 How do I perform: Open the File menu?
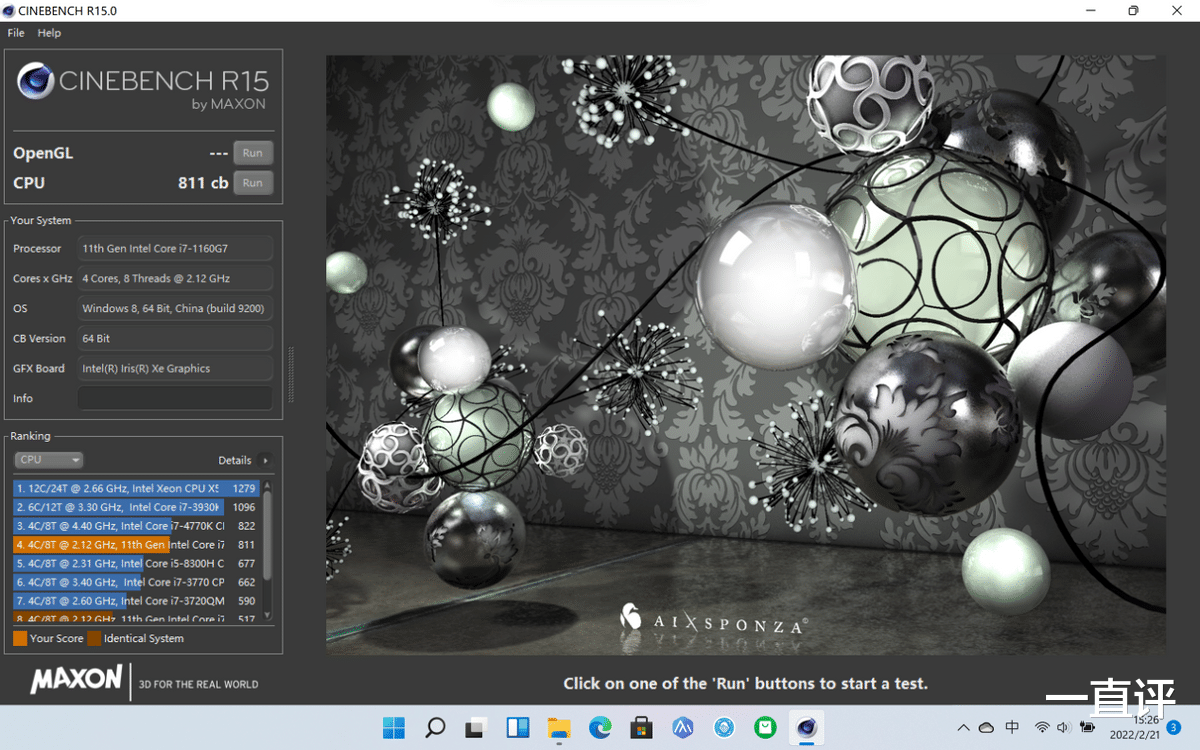coord(16,33)
